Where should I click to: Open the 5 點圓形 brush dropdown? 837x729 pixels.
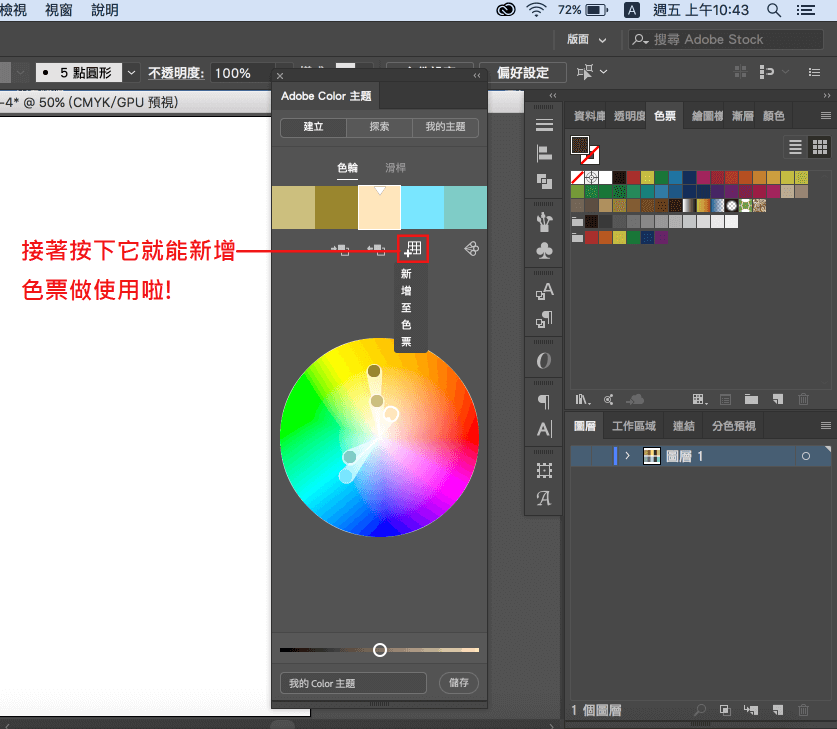coord(131,73)
